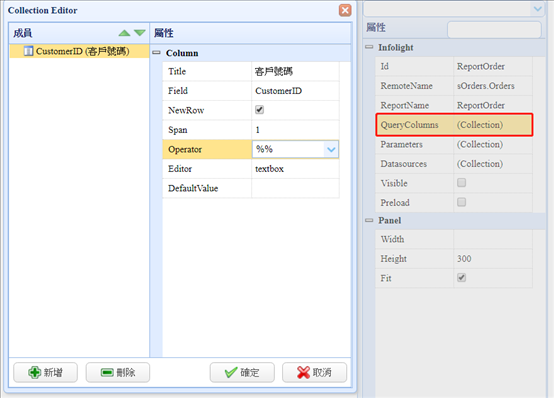
Task: Click the Datasources property label
Action: point(403,164)
